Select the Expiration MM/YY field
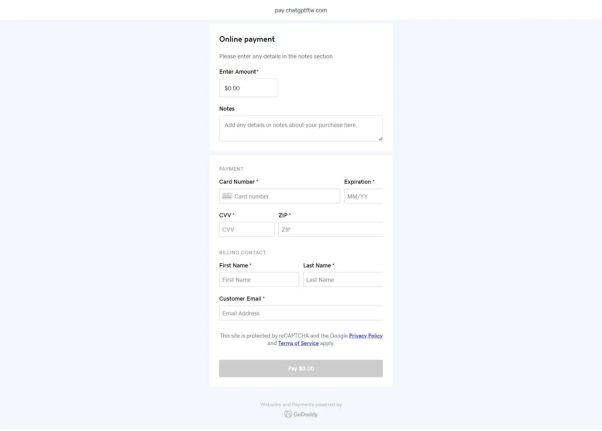This screenshot has width=602, height=431. click(364, 196)
